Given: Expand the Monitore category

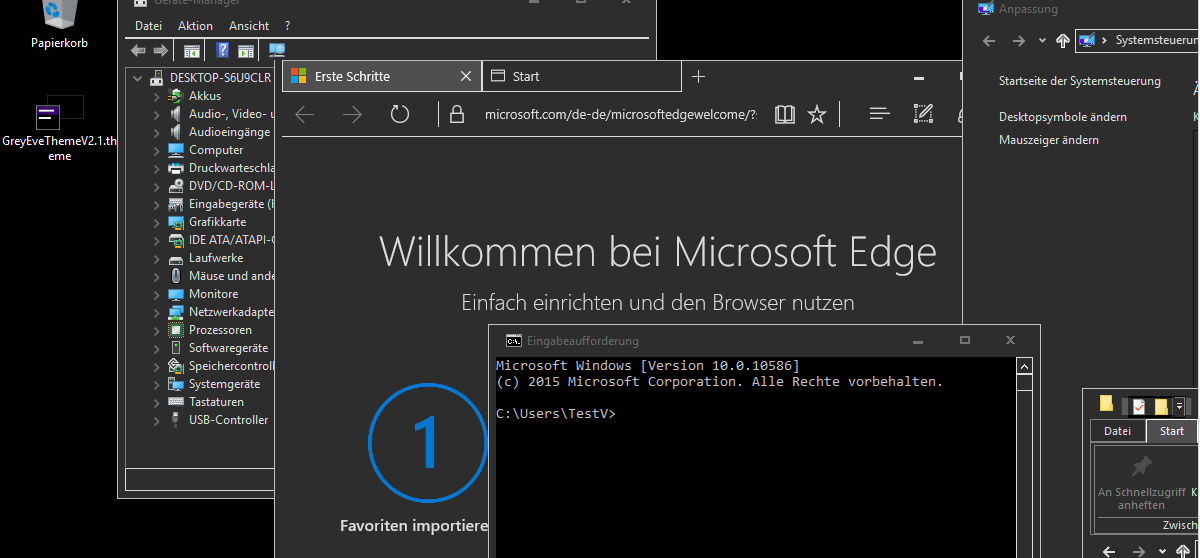Looking at the screenshot, I should (x=156, y=294).
